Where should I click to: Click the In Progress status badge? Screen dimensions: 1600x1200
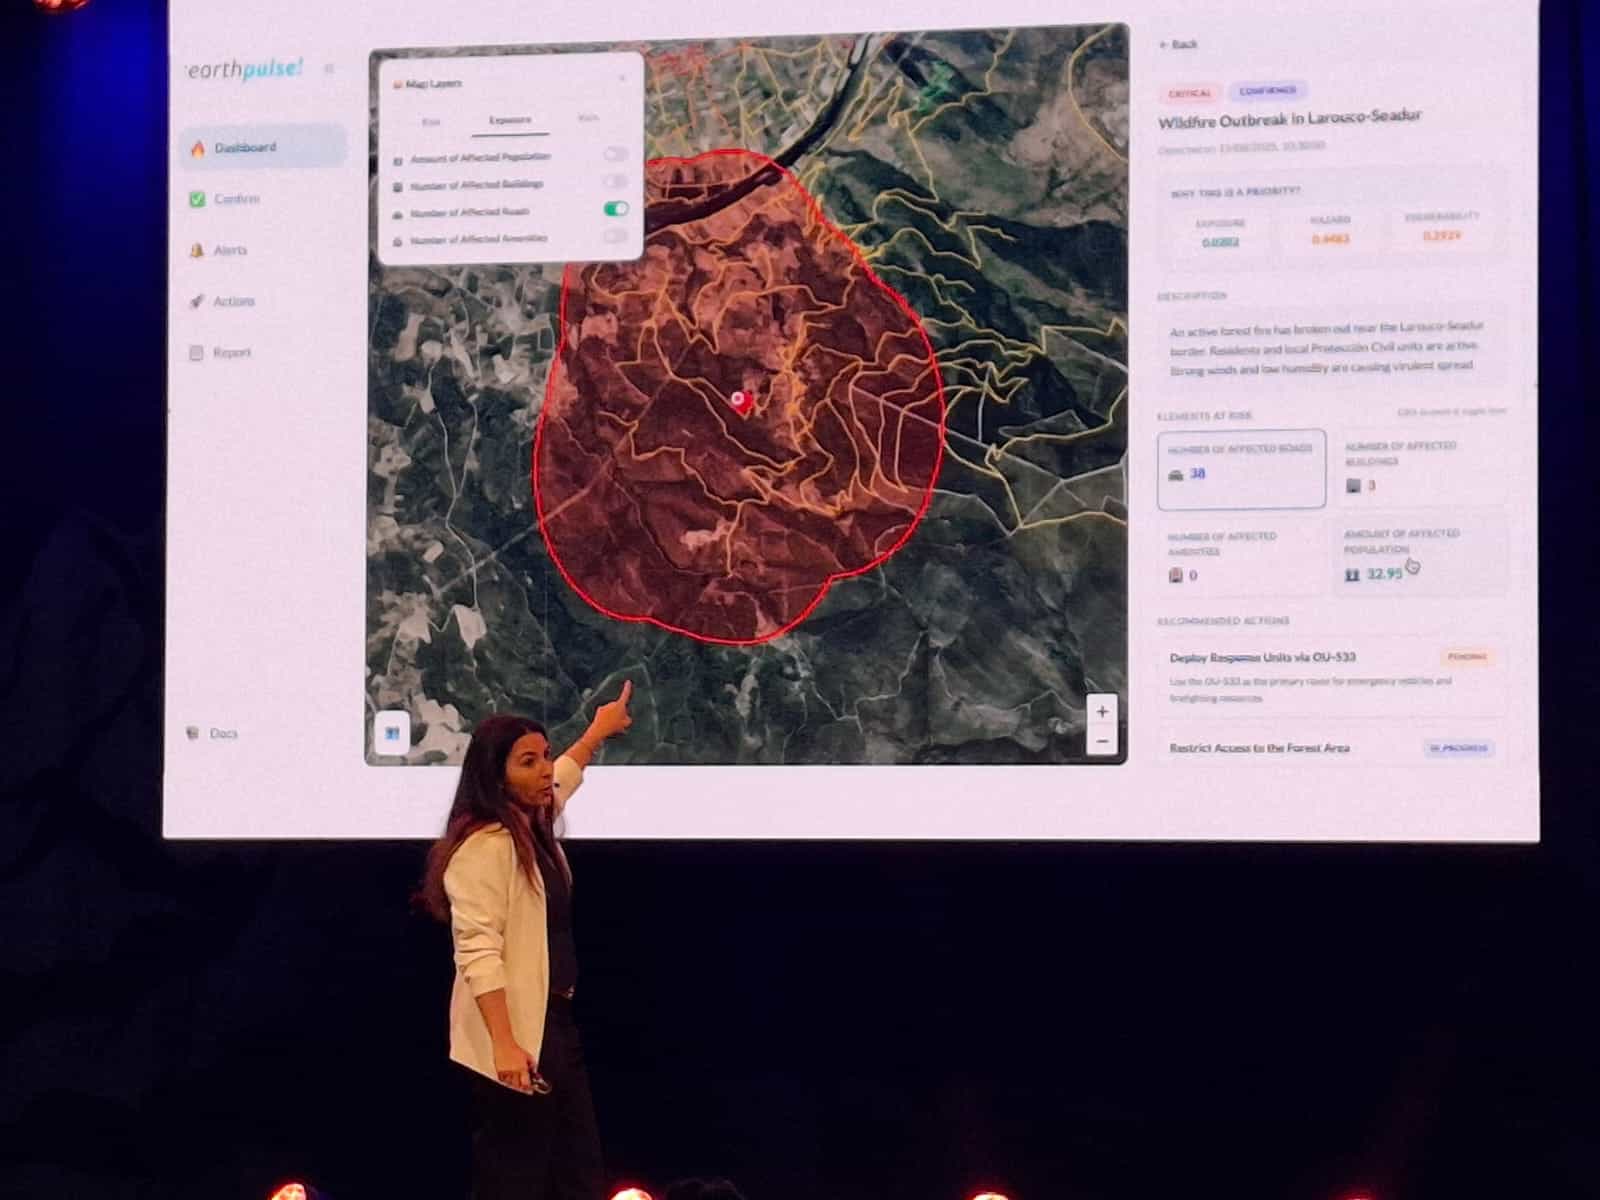coord(1459,748)
